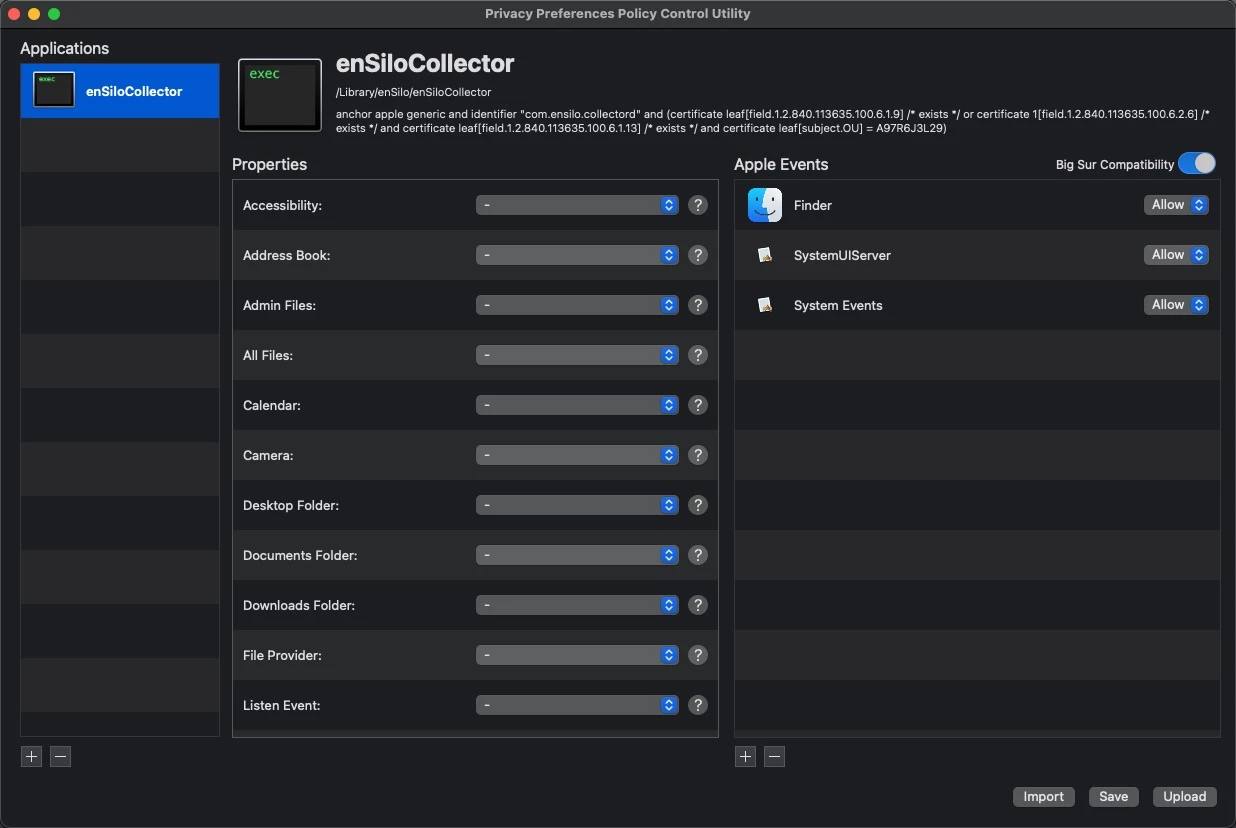This screenshot has height=828, width=1236.
Task: Click the Documents Folder property label
Action: 300,555
